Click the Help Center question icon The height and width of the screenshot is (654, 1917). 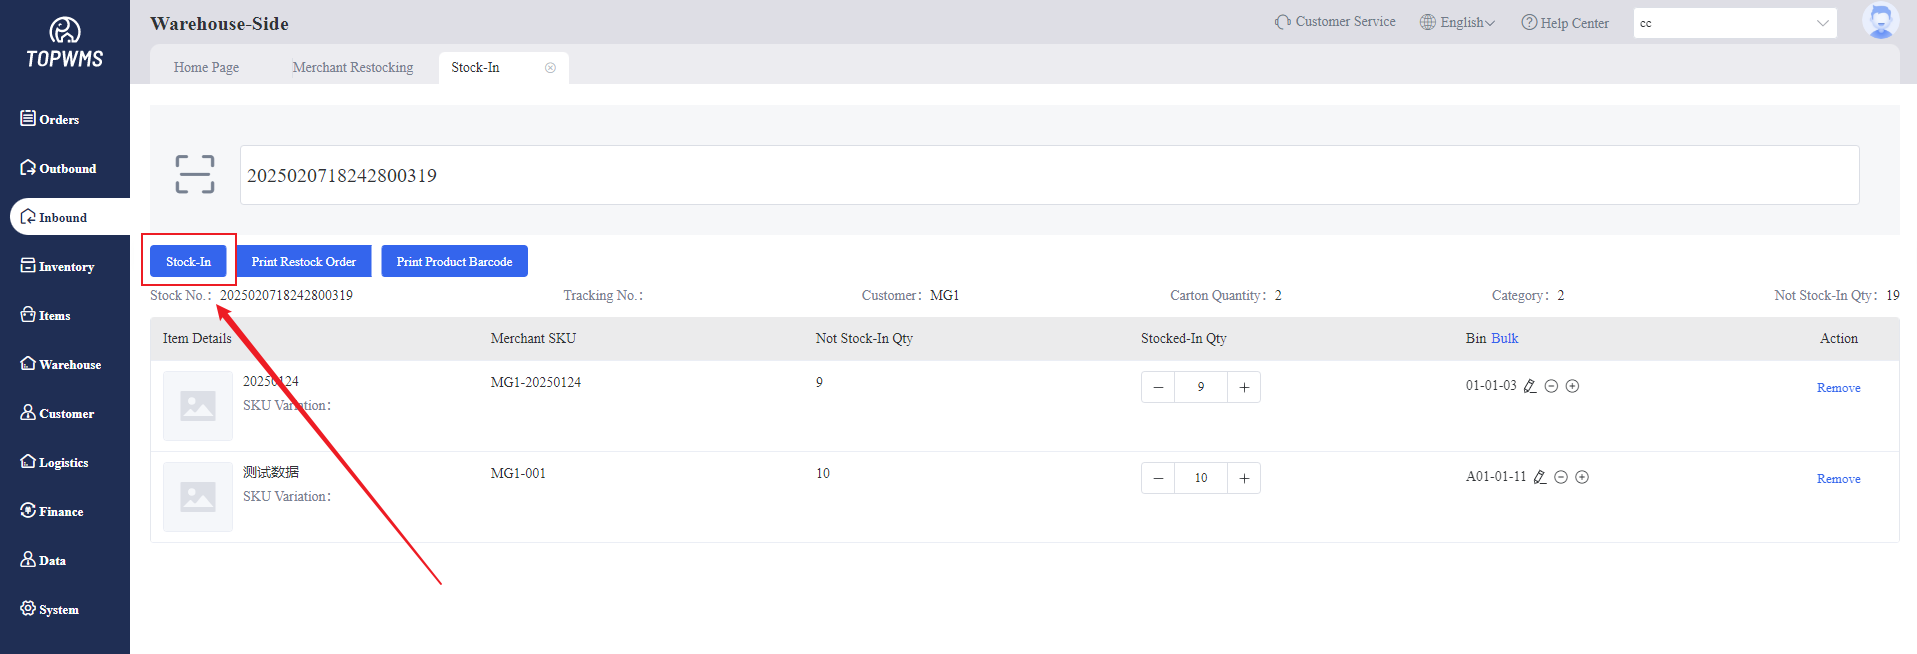(x=1529, y=23)
